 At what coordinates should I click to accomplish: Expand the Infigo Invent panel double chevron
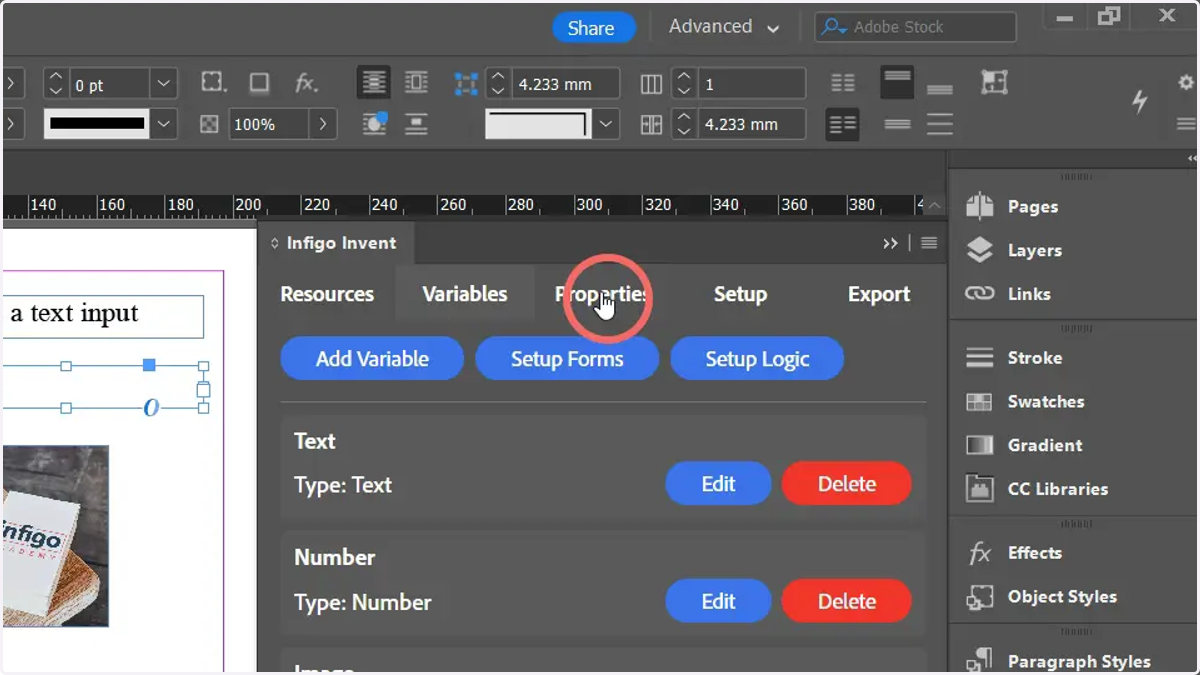coord(890,243)
